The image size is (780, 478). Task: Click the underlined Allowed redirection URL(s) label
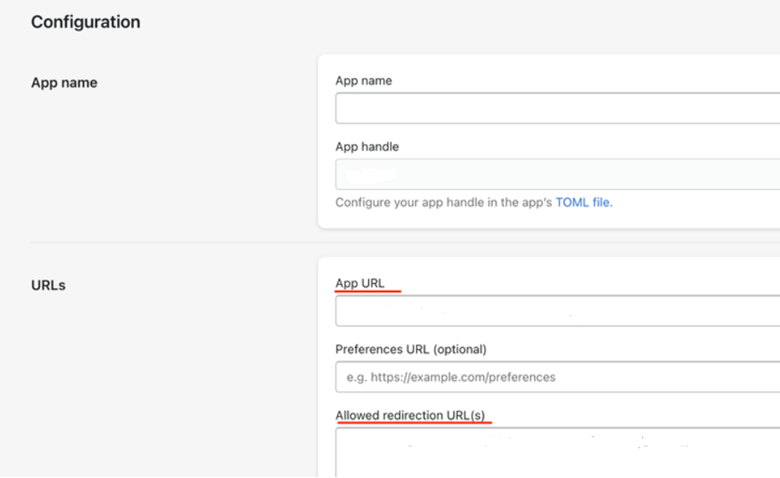pyautogui.click(x=410, y=415)
